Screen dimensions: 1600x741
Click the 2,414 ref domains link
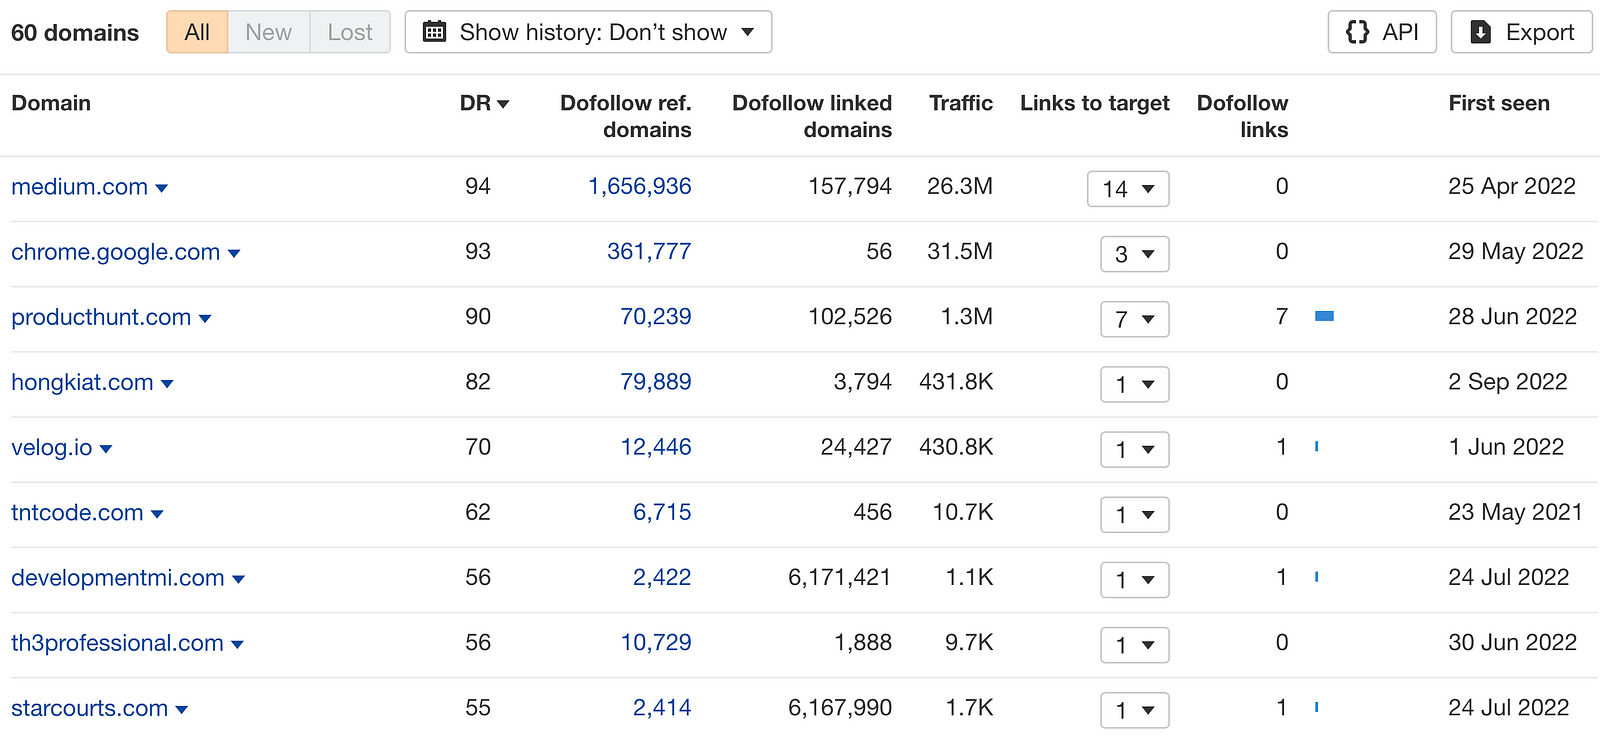point(662,706)
